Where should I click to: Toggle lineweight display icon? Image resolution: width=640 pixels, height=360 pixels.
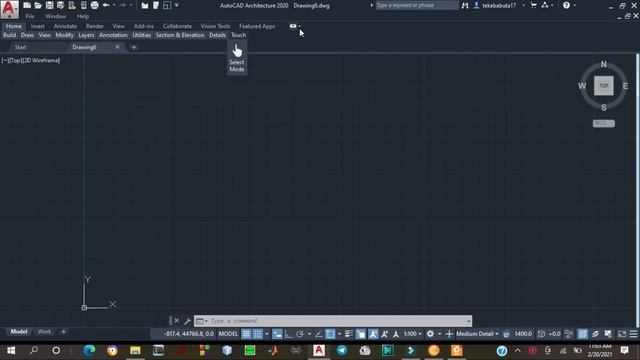[x=349, y=334]
